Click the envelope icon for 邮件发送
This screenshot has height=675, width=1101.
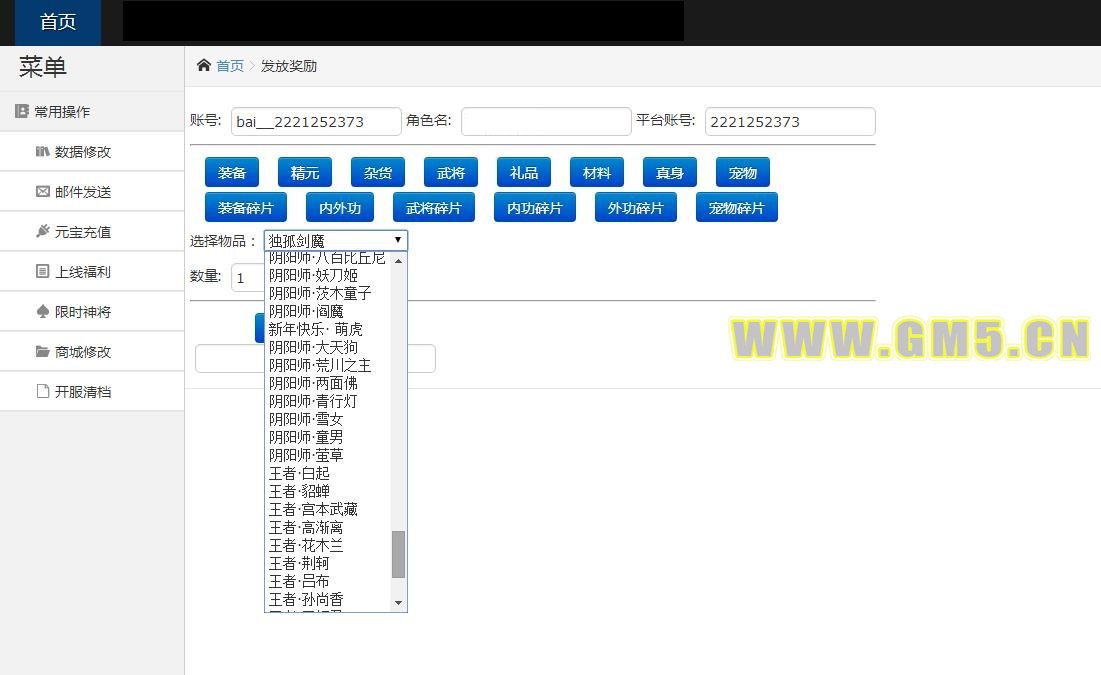42,192
